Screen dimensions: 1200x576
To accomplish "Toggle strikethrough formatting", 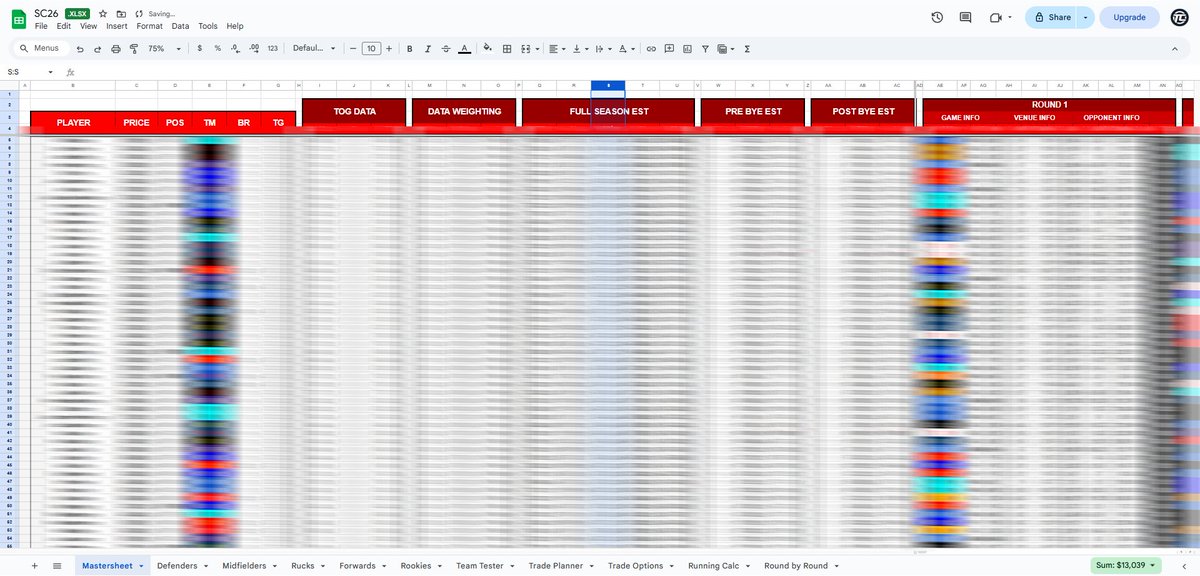I will tap(445, 48).
